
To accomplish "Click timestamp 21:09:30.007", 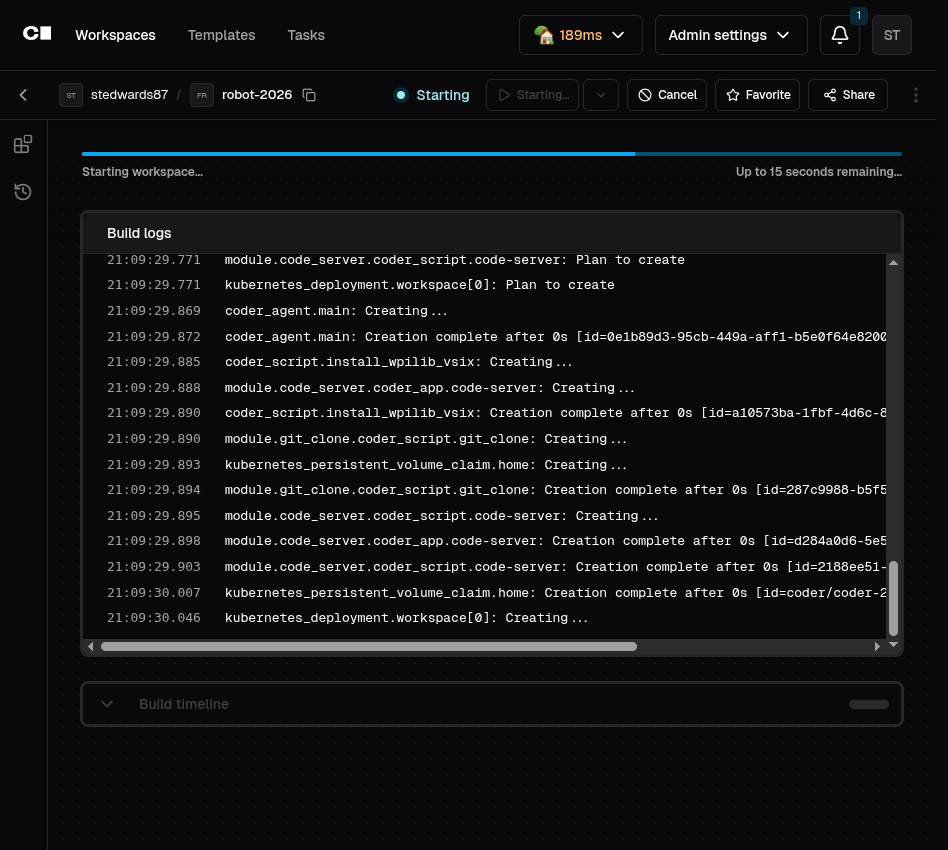I will point(154,592).
